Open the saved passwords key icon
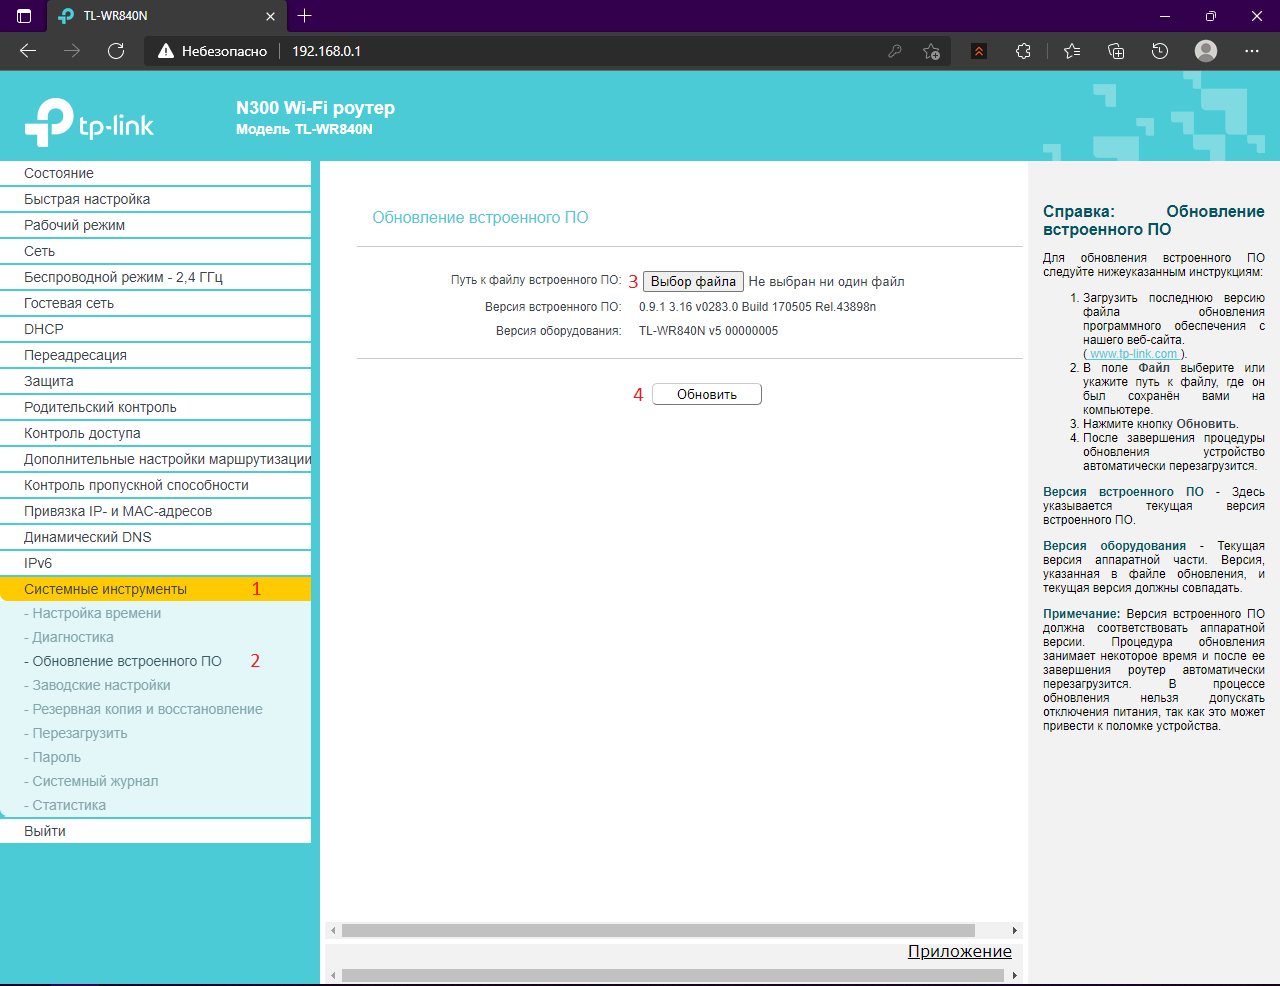The height and width of the screenshot is (986, 1280). (x=895, y=51)
